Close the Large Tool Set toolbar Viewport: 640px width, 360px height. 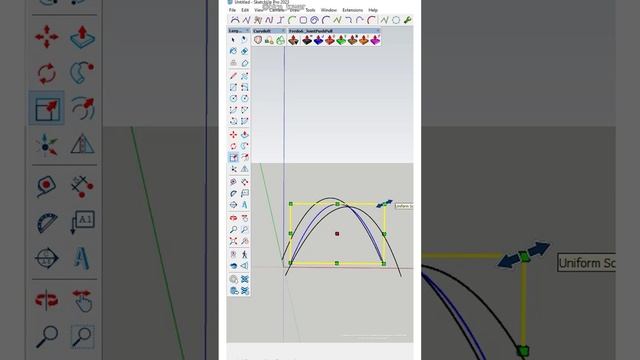[x=247, y=31]
